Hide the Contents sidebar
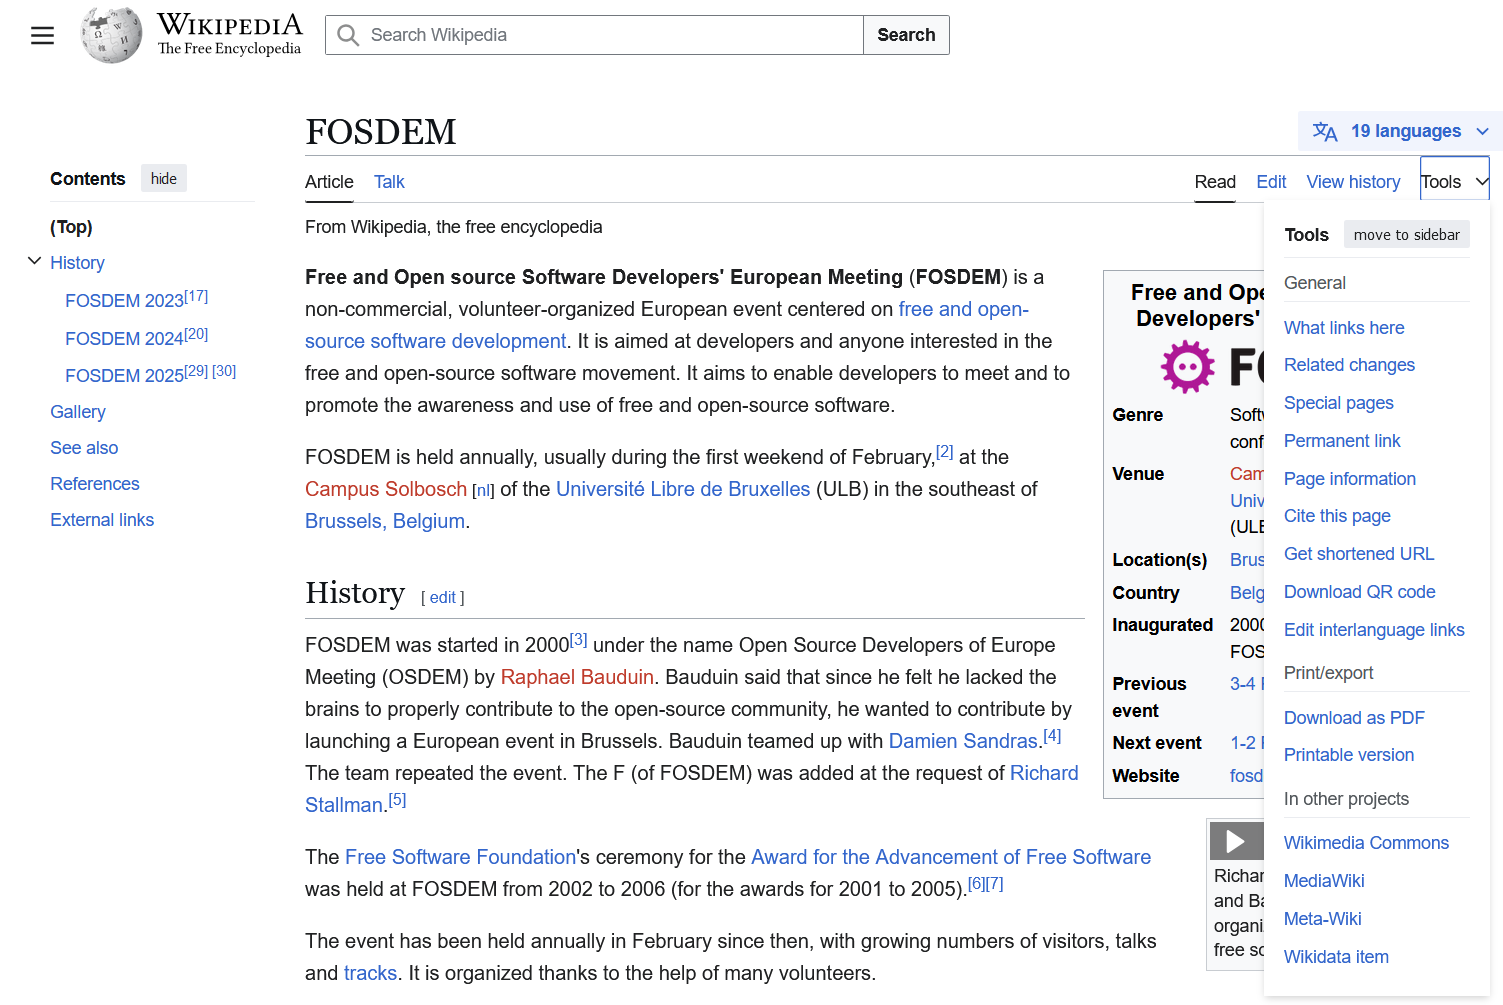This screenshot has height=1005, width=1503. pos(164,178)
